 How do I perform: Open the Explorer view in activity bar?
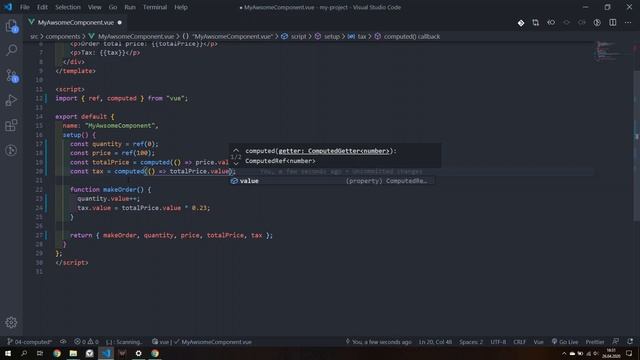11,26
